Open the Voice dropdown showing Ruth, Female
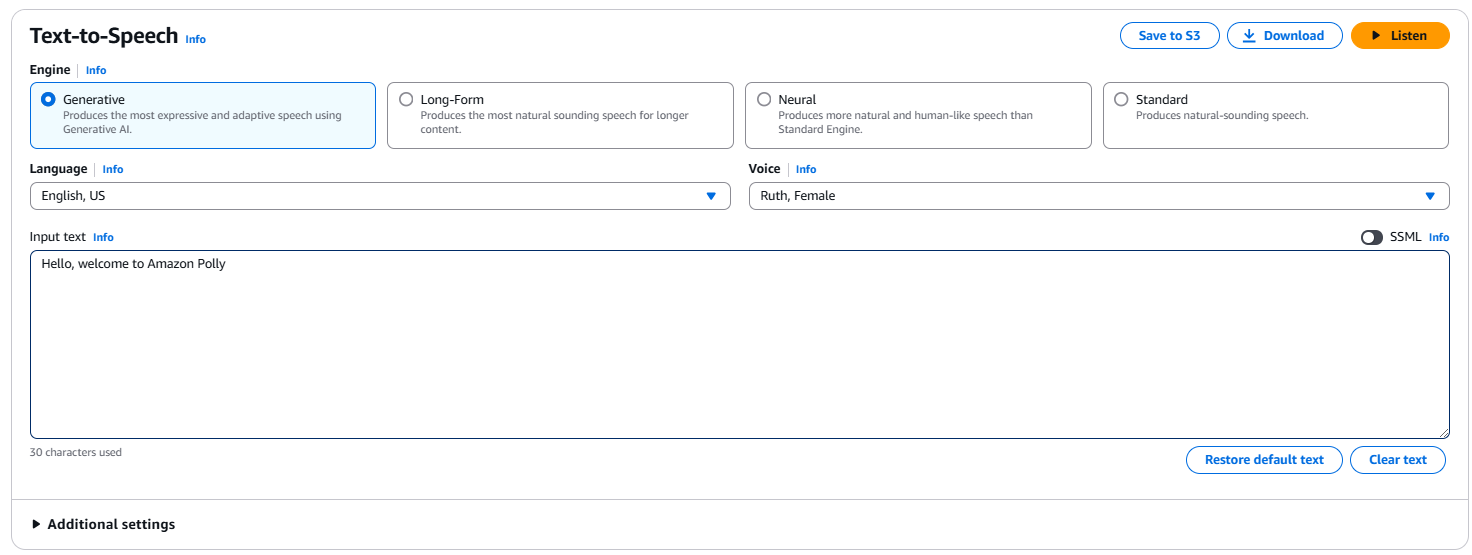The image size is (1472, 555). tap(1099, 196)
